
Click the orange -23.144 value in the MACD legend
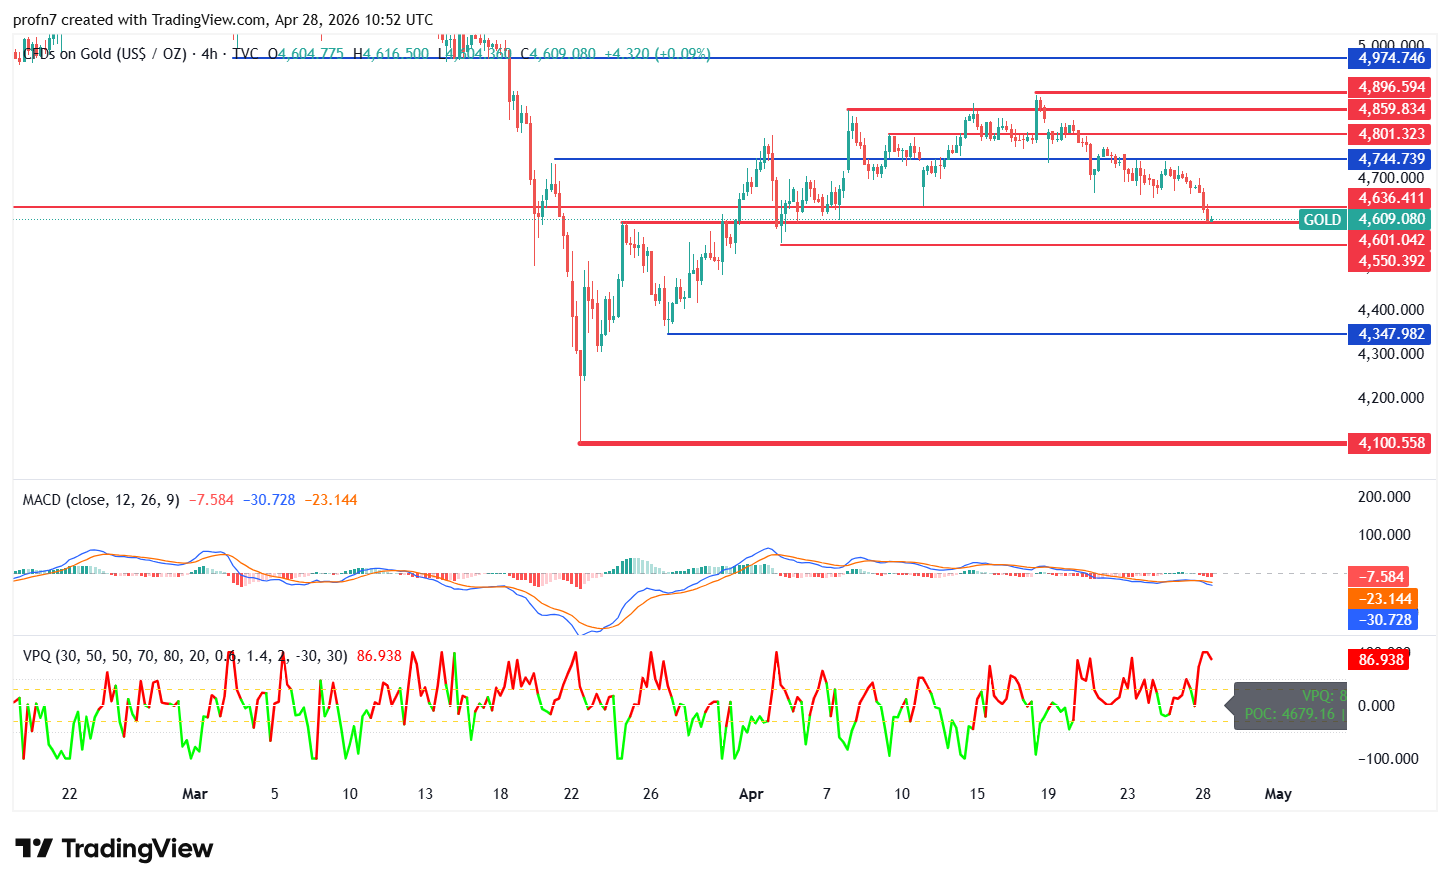click(x=331, y=500)
